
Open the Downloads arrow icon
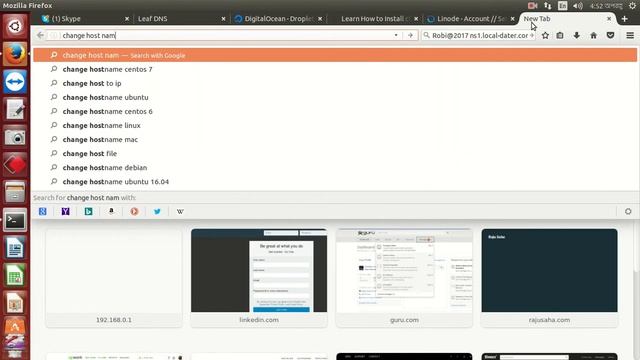577,36
